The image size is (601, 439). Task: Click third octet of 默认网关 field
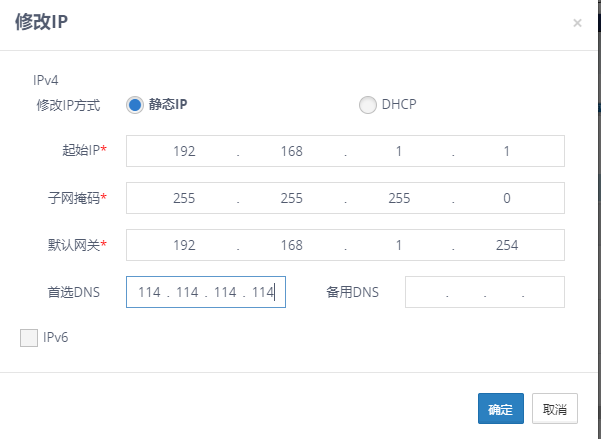tap(399, 245)
